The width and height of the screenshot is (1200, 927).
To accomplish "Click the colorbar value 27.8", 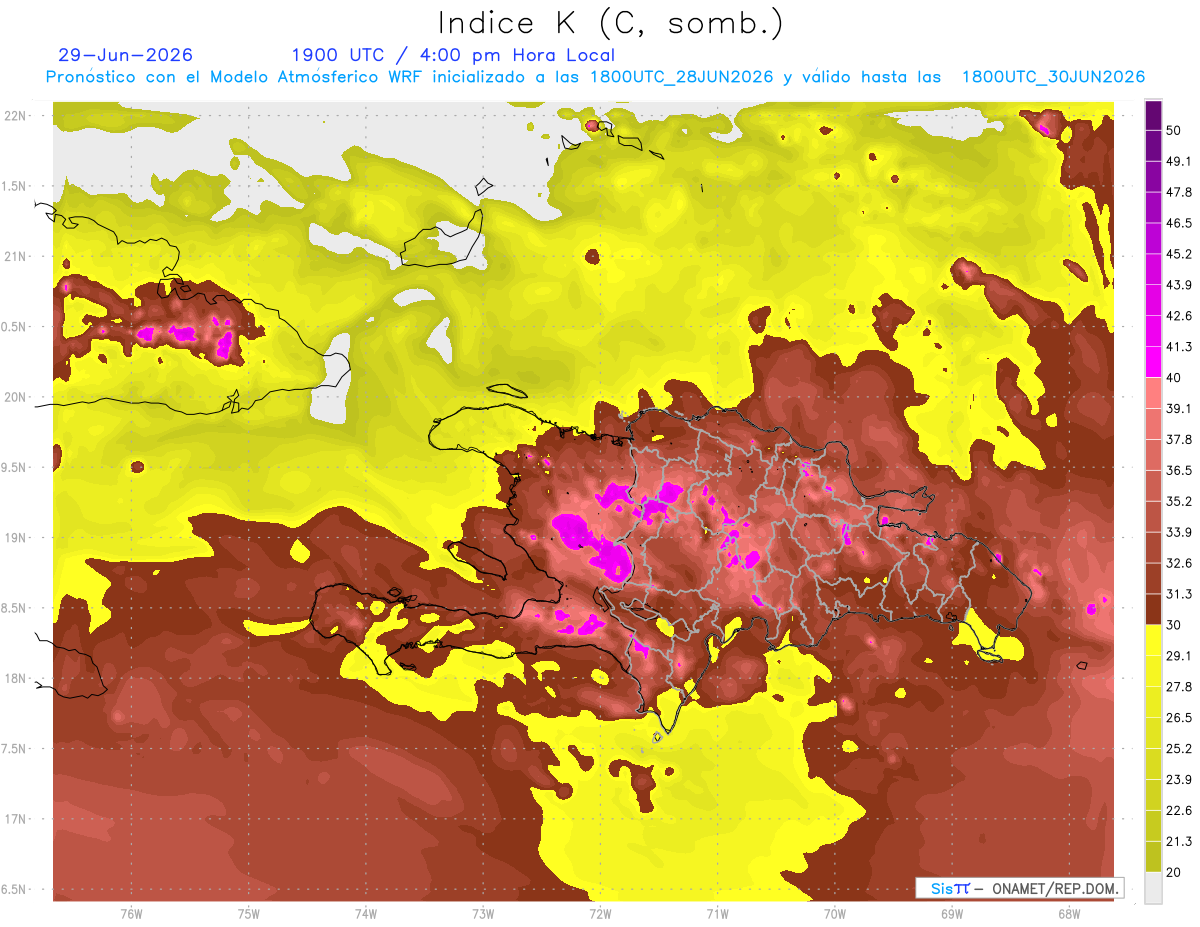I will pyautogui.click(x=1179, y=686).
